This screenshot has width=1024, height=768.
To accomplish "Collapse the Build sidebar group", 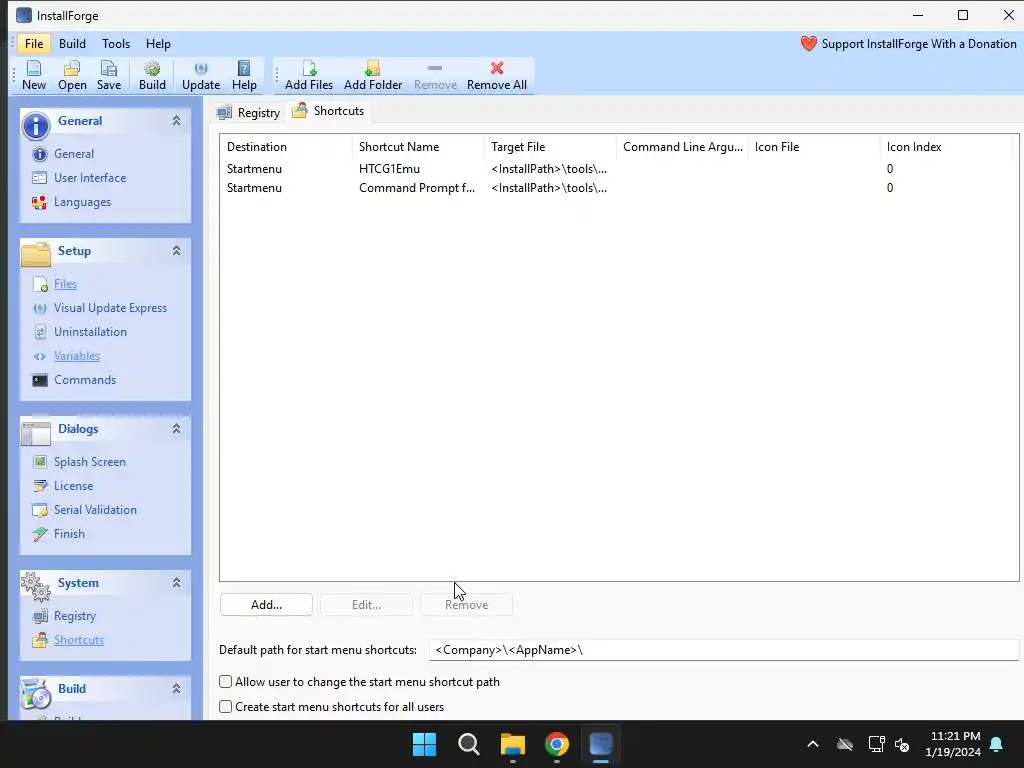I will pyautogui.click(x=176, y=688).
